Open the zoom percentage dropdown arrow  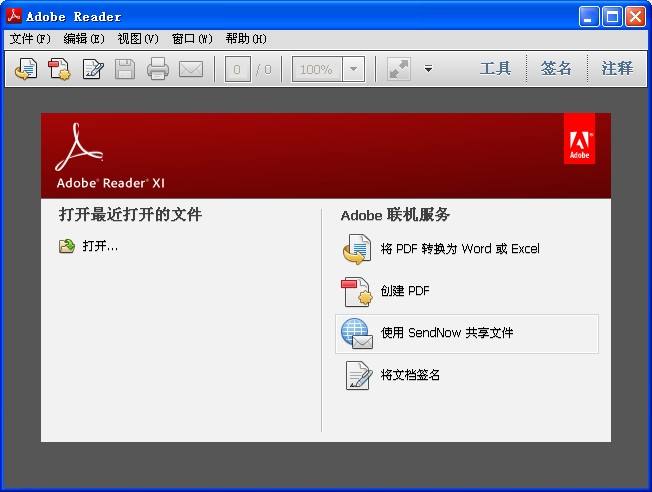pos(353,69)
